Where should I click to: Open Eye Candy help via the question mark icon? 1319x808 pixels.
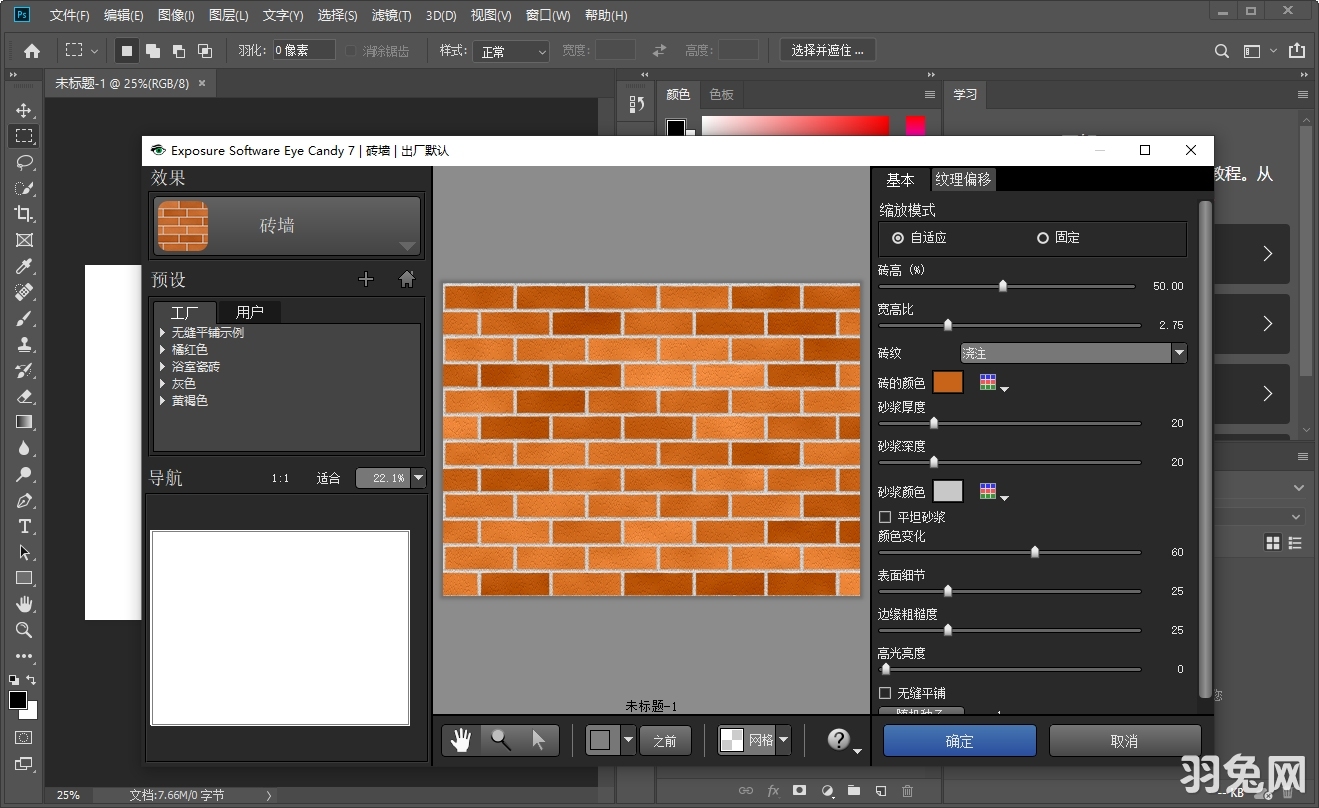click(837, 739)
